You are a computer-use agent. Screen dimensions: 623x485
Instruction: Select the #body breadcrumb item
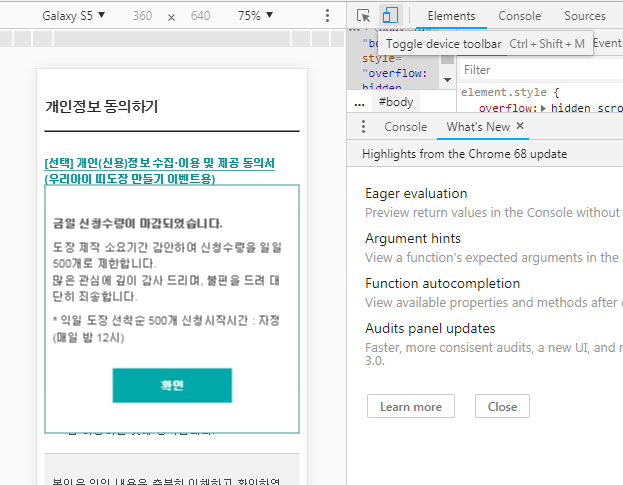(396, 102)
